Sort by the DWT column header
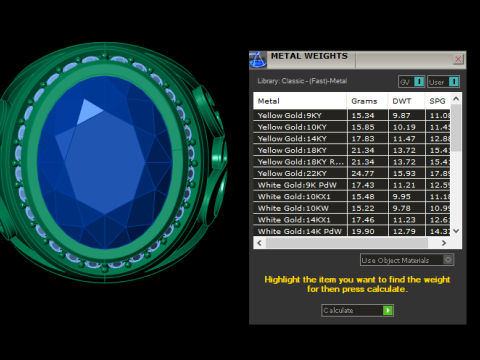Viewport: 480px width, 360px height. coord(406,101)
